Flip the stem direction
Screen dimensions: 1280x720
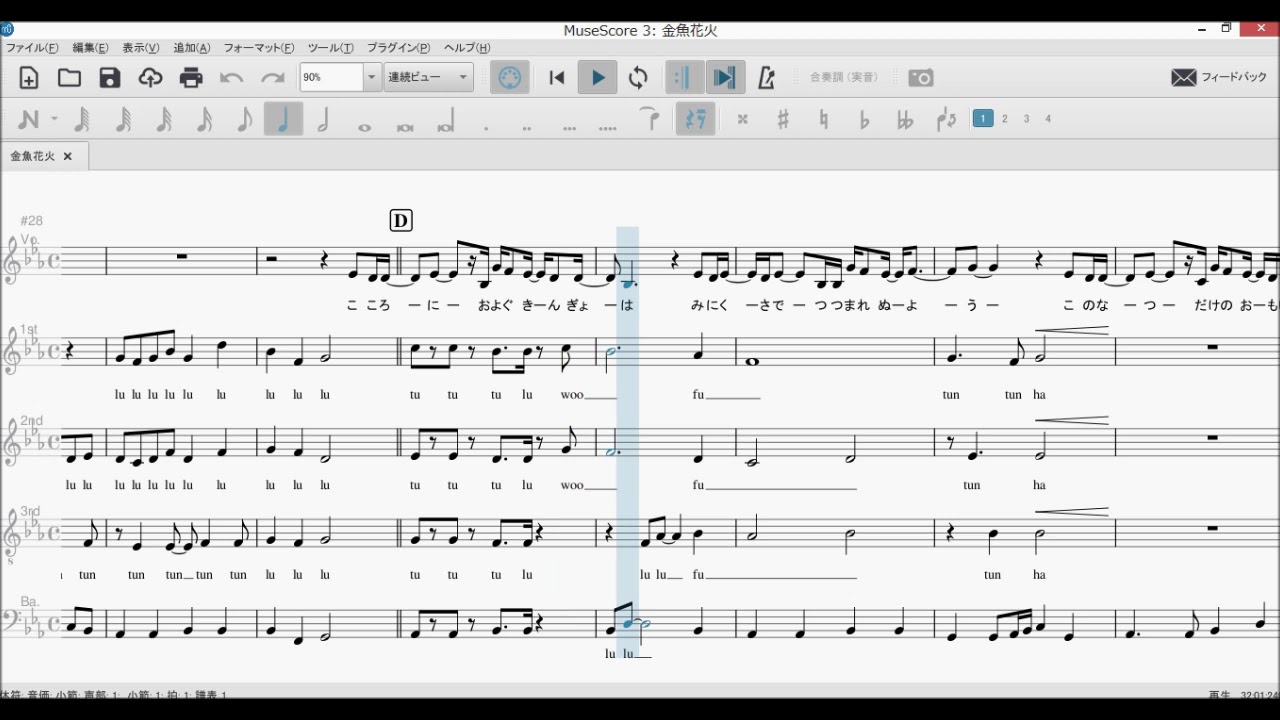point(946,120)
